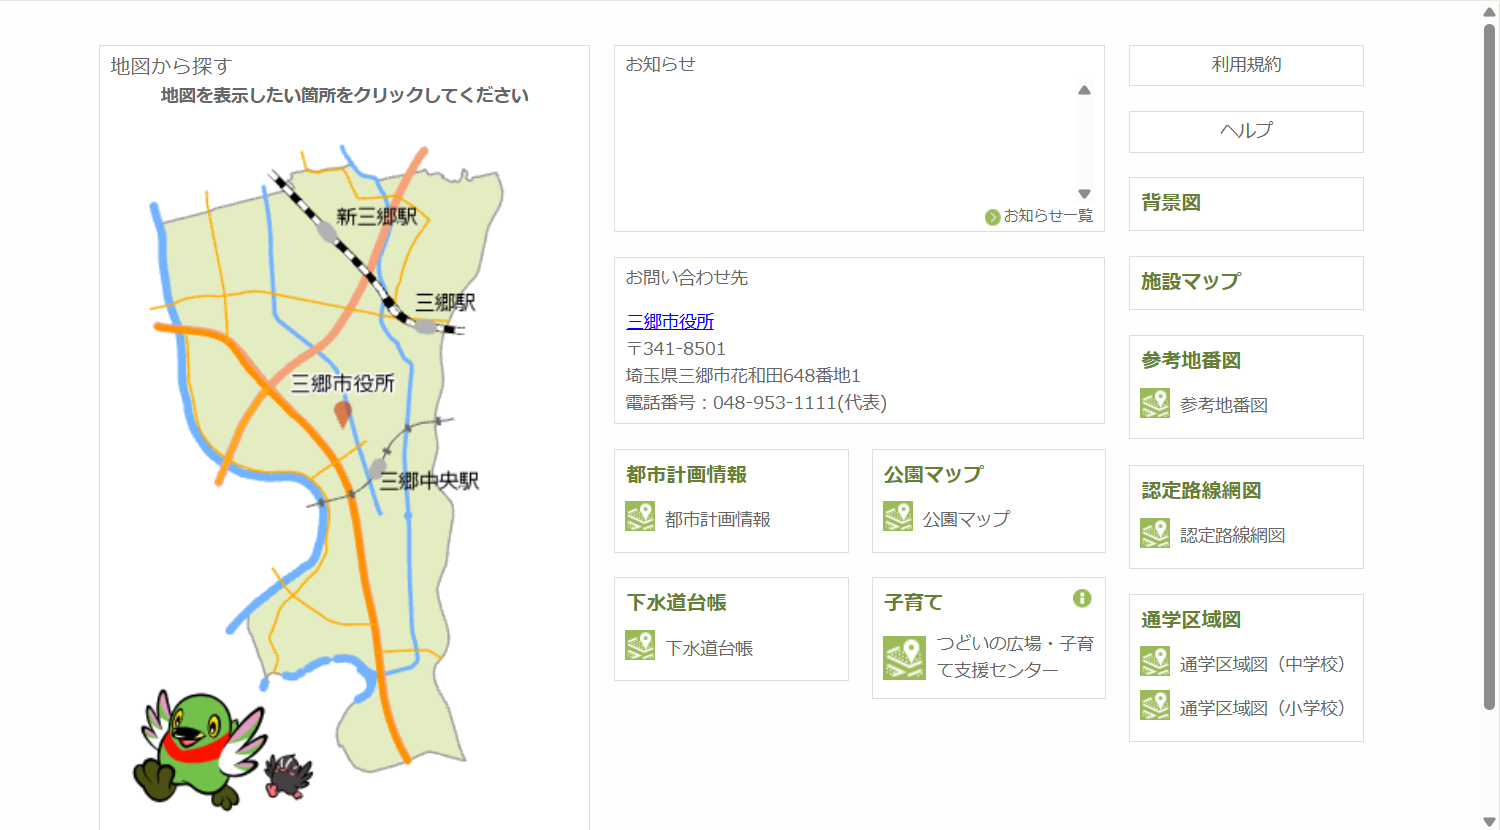Viewport: 1500px width, 830px height.
Task: Click the orange 三郷市役所 marker on the map
Action: pyautogui.click(x=342, y=414)
